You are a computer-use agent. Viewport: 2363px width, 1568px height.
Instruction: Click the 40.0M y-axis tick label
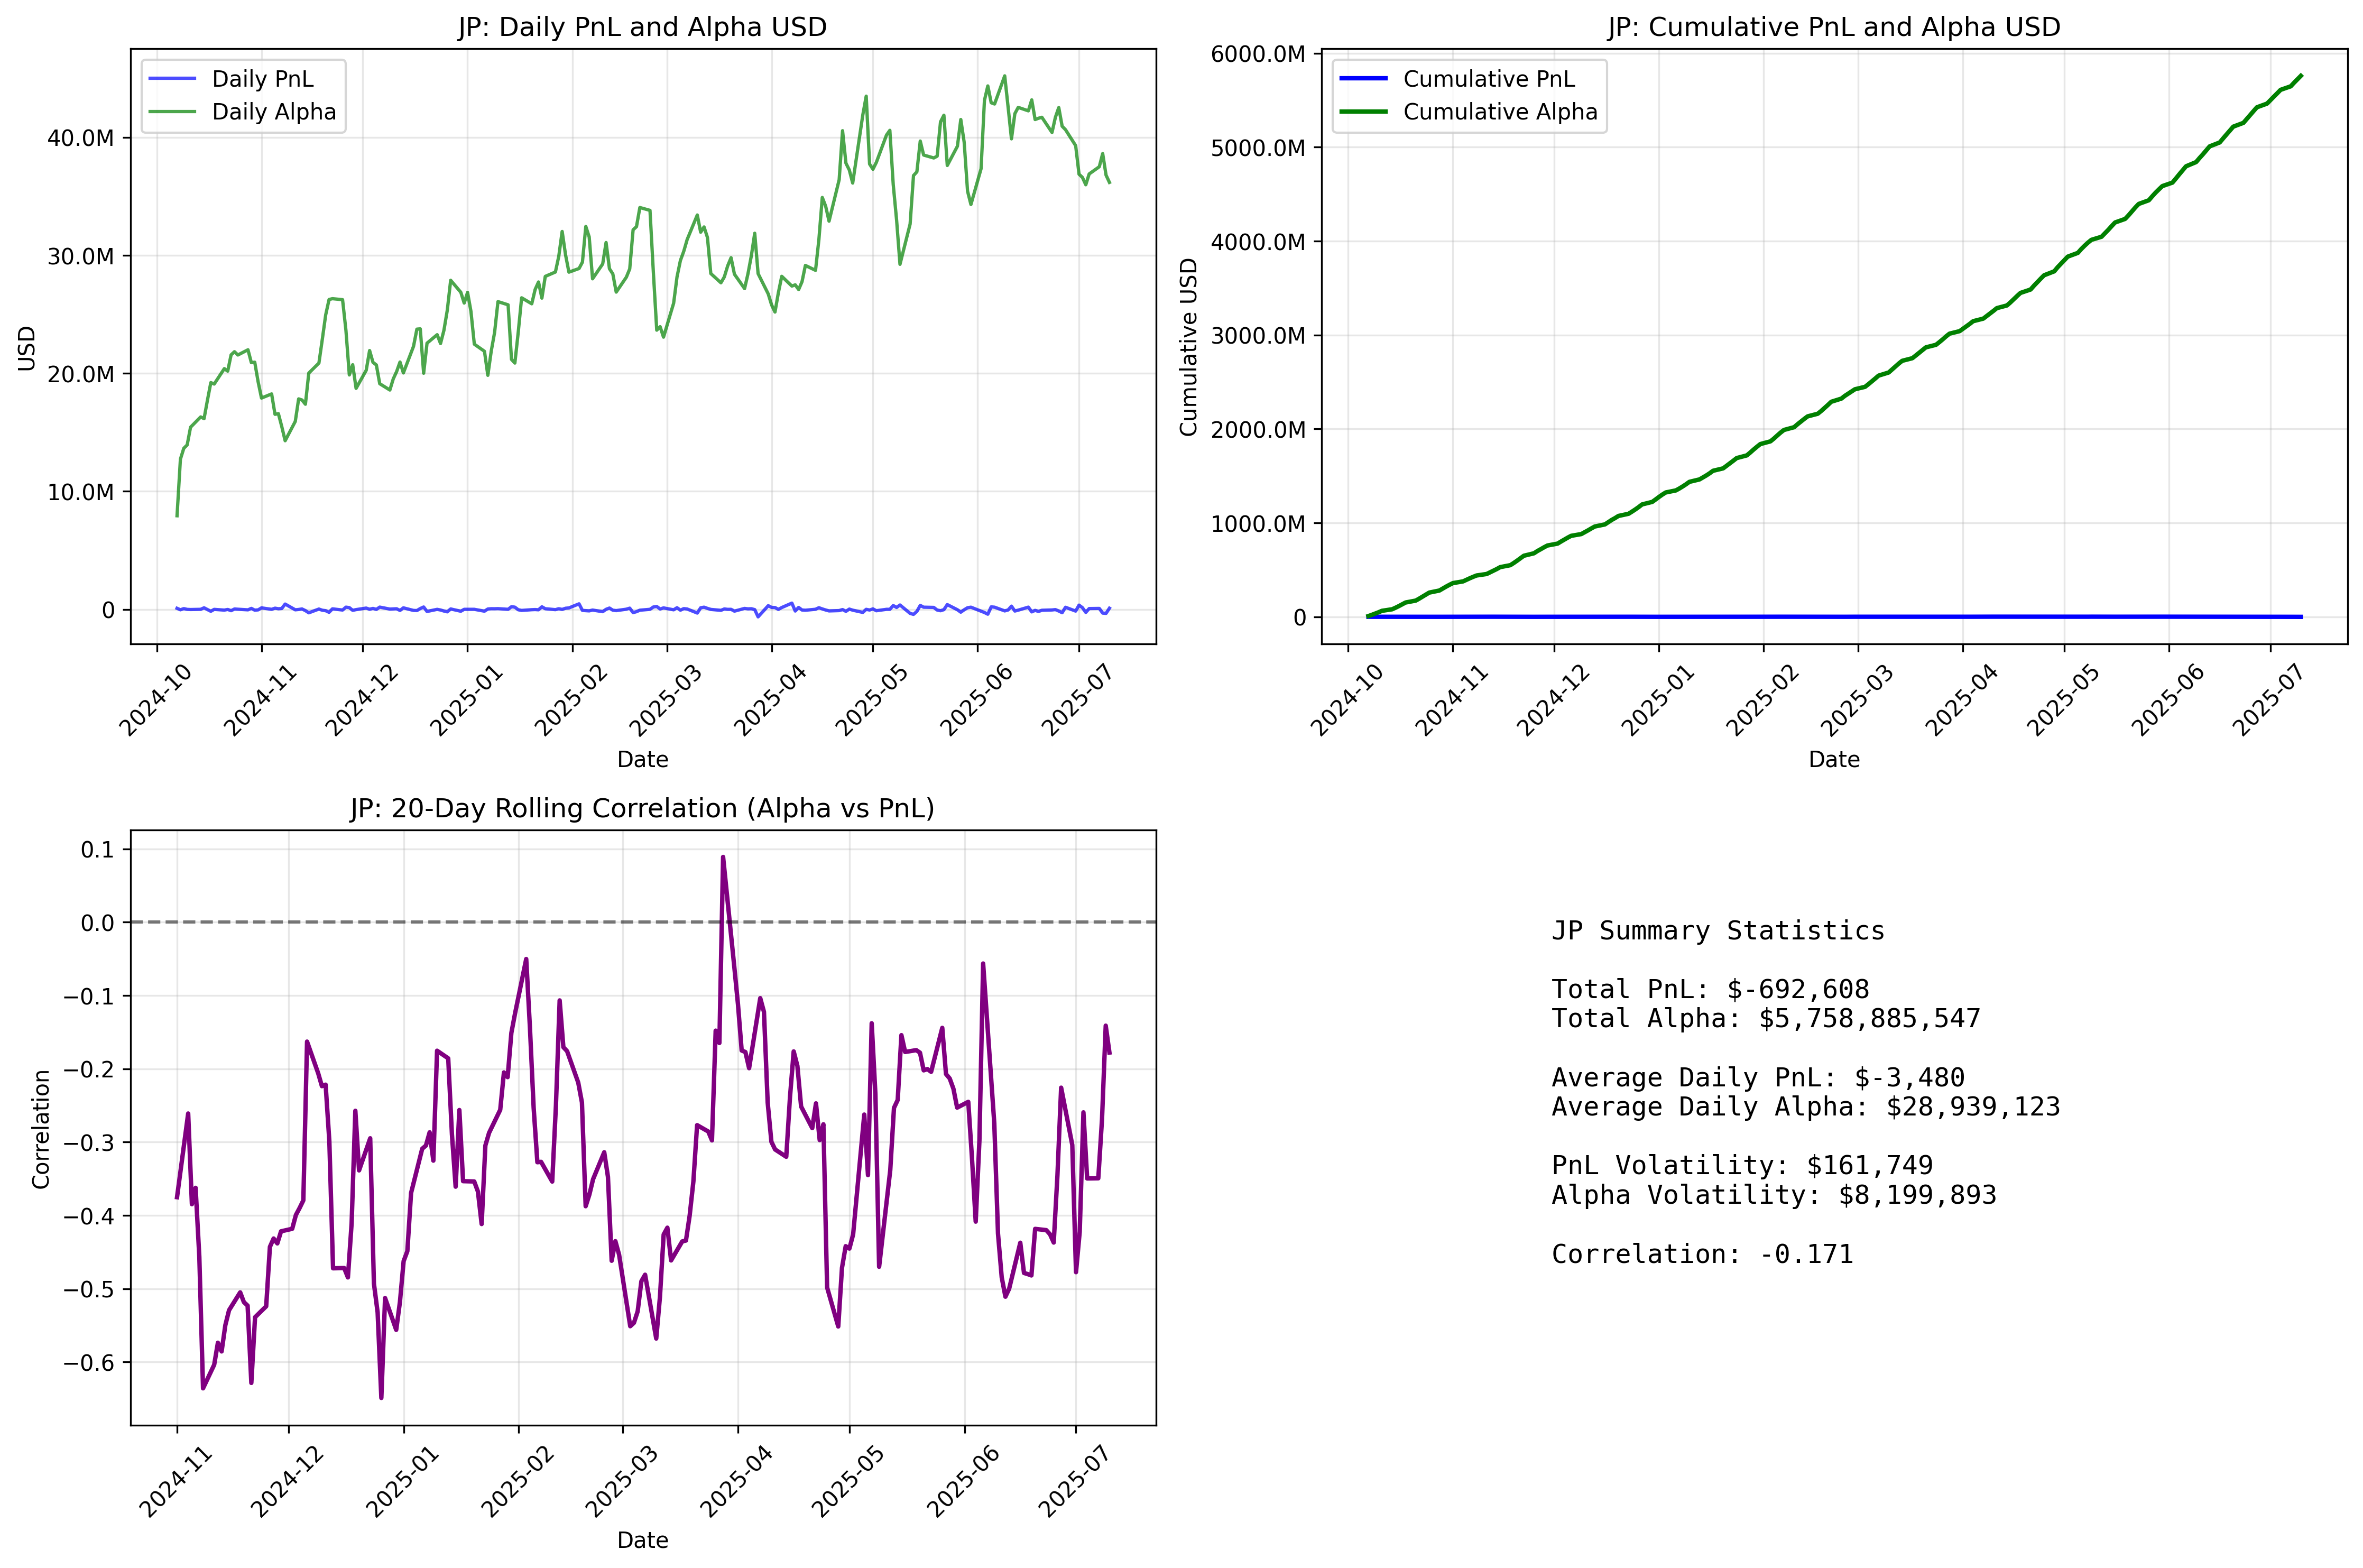coord(80,138)
